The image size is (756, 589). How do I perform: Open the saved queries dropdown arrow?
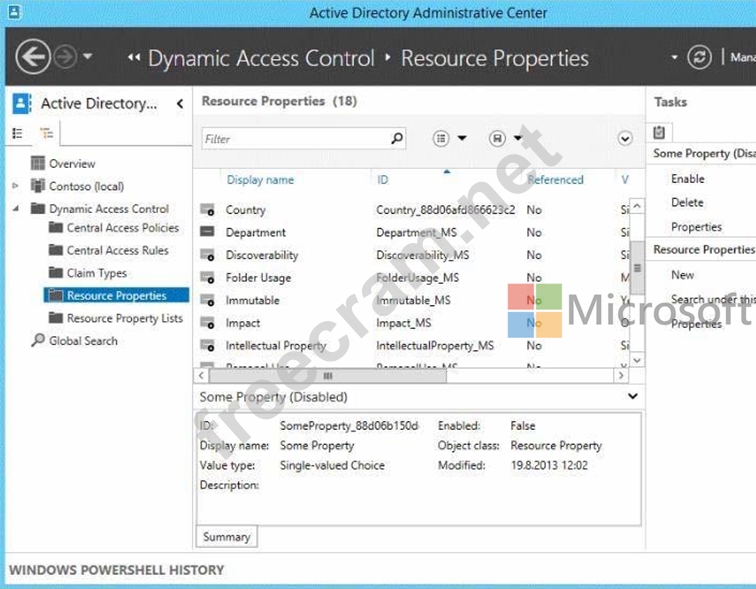pos(518,138)
